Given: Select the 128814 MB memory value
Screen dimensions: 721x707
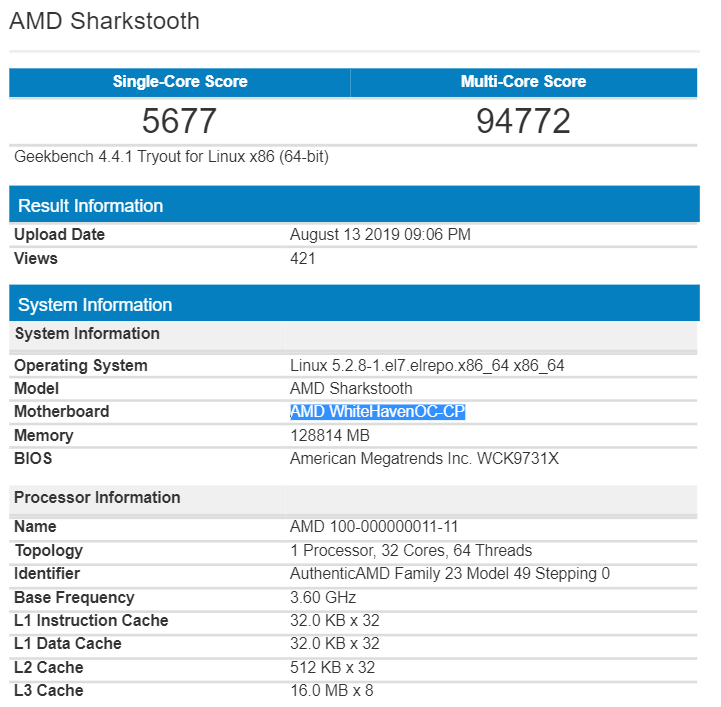Looking at the screenshot, I should 330,435.
